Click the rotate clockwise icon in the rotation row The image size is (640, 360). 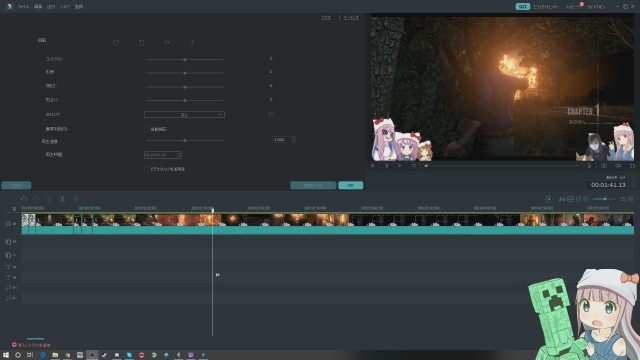(x=116, y=42)
